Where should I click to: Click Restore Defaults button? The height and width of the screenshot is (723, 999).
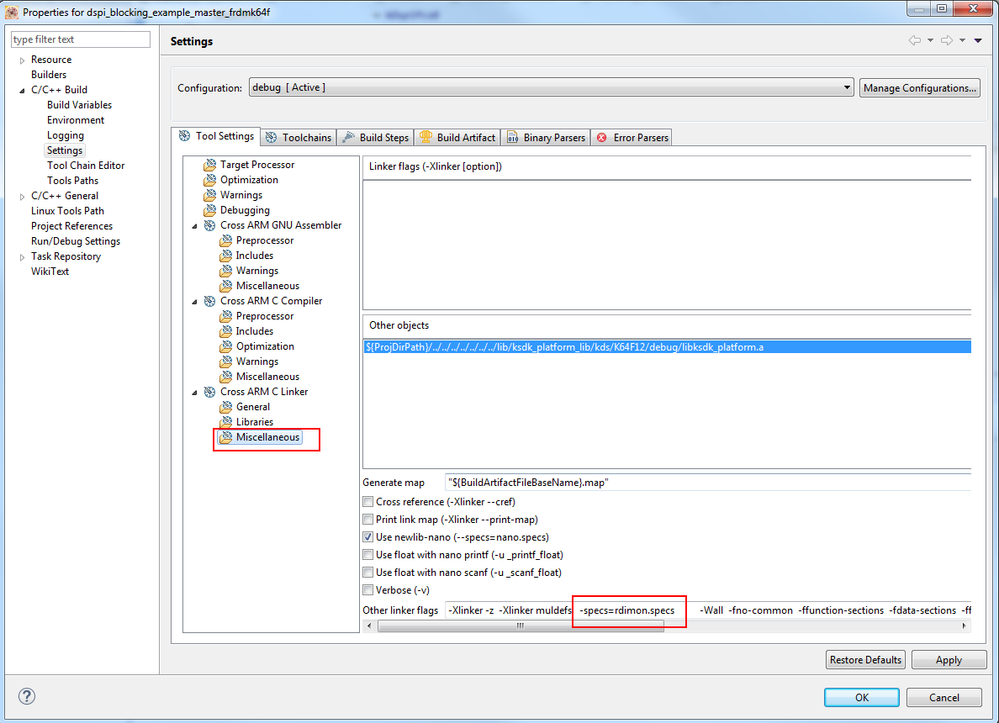(x=865, y=660)
